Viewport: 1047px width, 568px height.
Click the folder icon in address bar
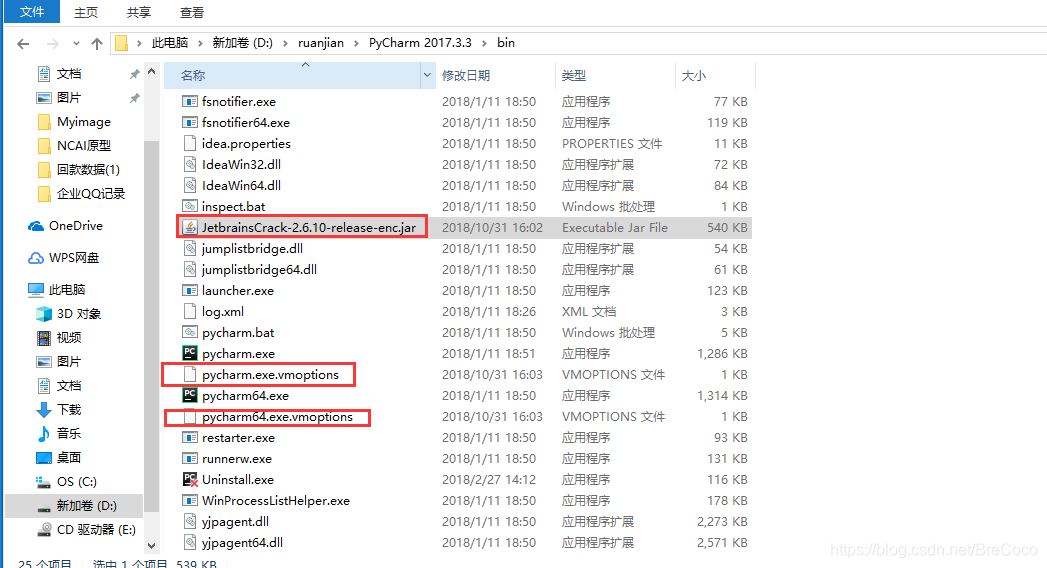[x=122, y=43]
